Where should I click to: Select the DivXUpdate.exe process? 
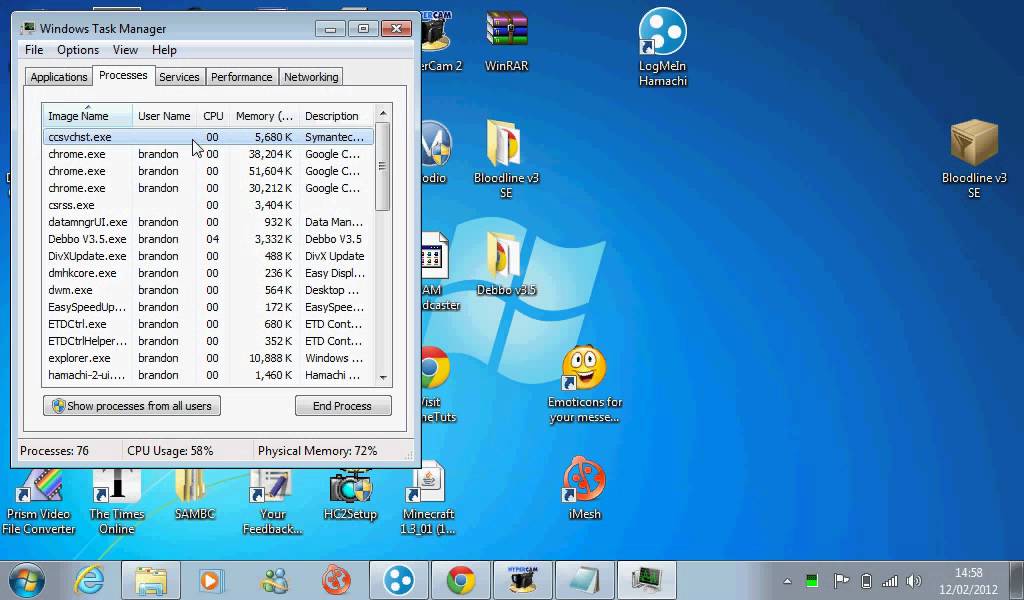[208, 256]
